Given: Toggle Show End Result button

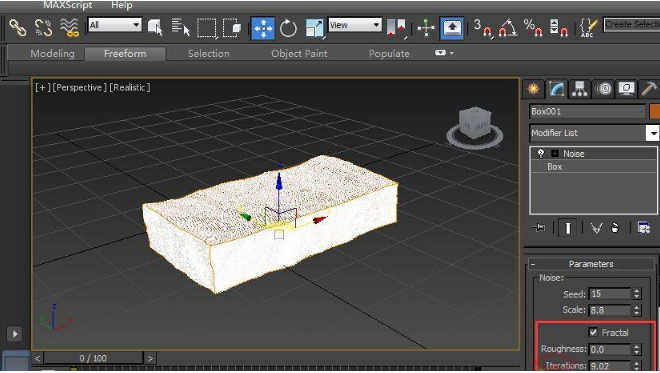Looking at the screenshot, I should point(567,228).
